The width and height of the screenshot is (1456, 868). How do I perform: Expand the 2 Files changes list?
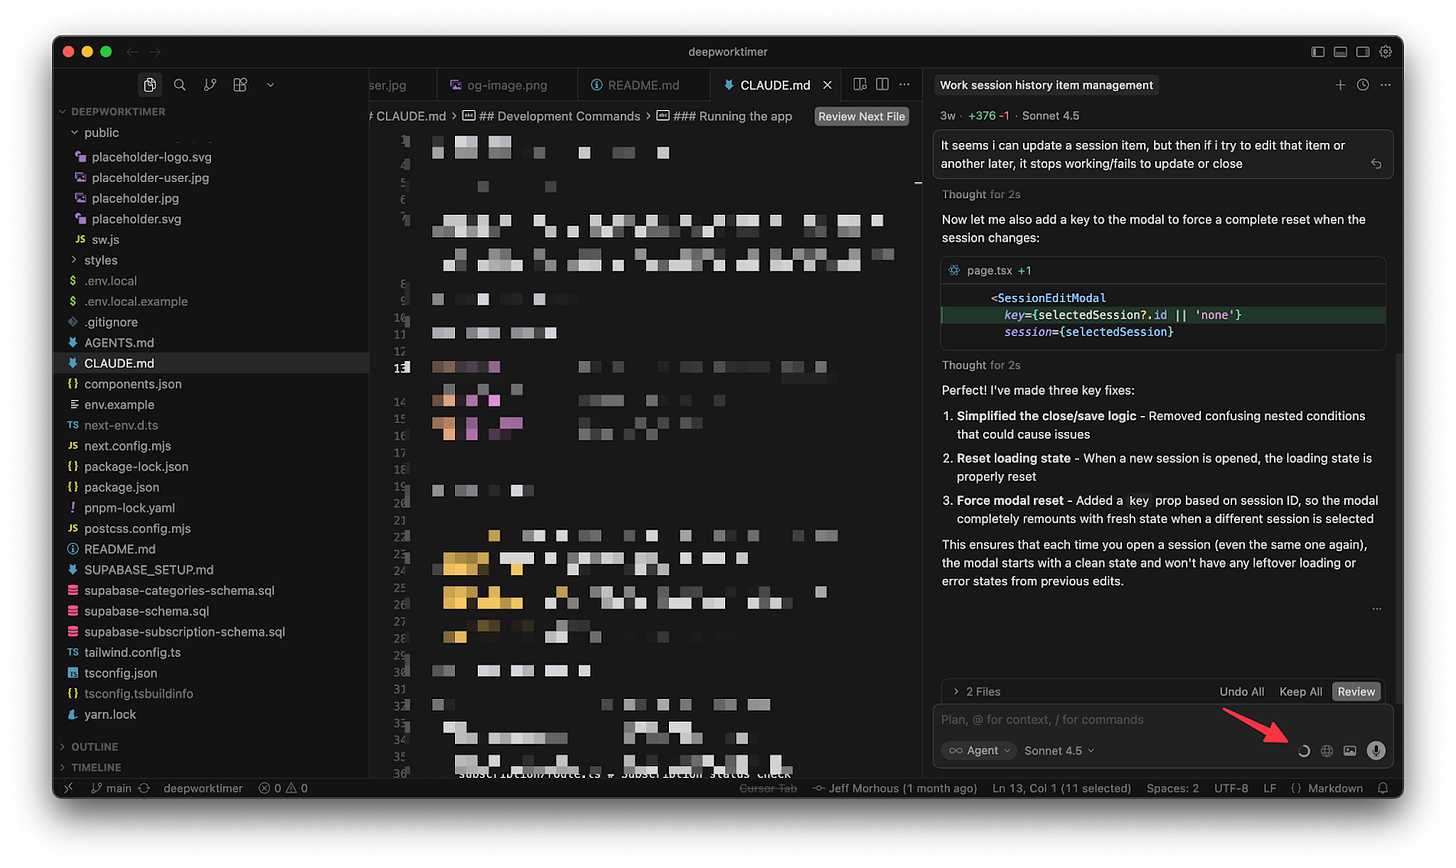point(976,692)
